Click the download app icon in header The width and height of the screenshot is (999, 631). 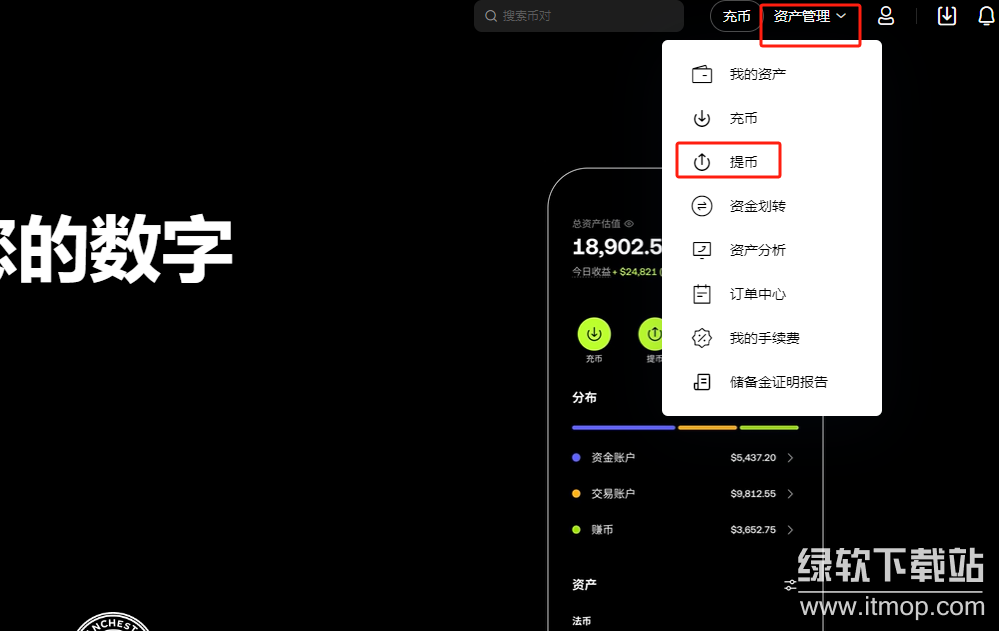(x=946, y=16)
